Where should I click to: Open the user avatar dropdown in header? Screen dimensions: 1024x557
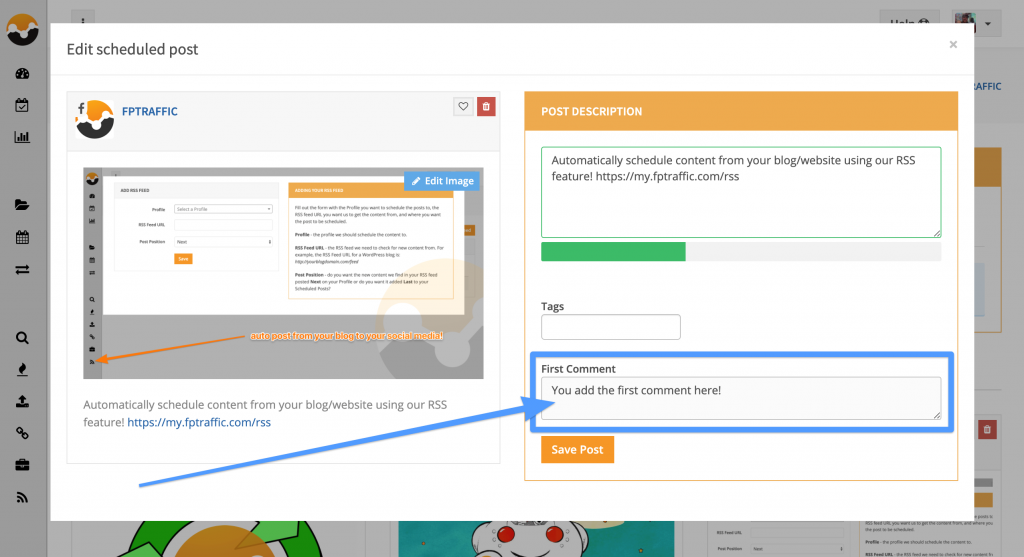(974, 22)
